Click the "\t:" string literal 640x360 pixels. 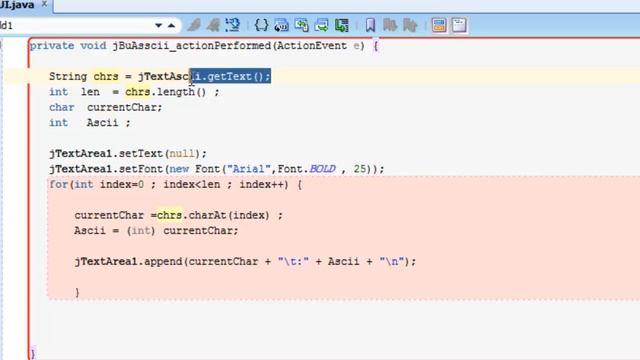point(293,261)
